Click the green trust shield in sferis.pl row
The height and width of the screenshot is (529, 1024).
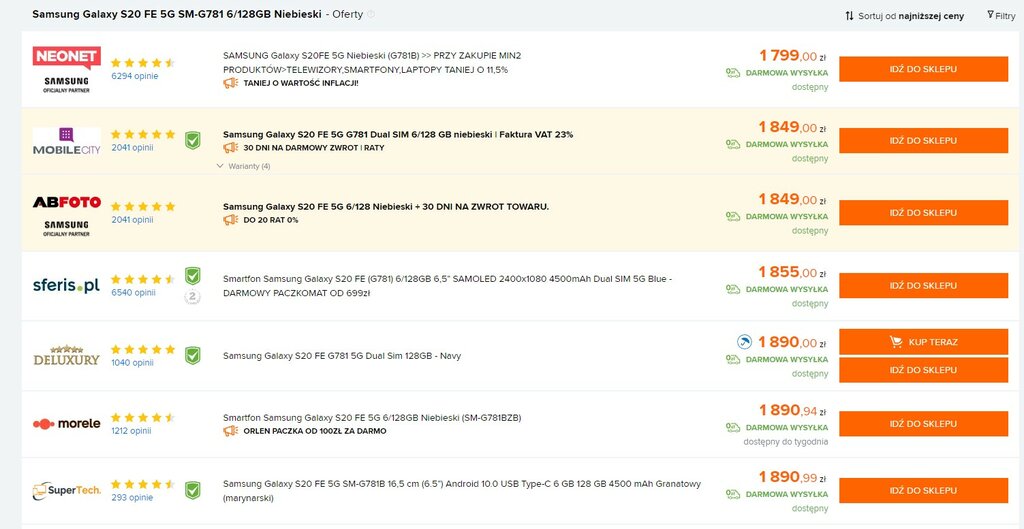click(x=192, y=276)
